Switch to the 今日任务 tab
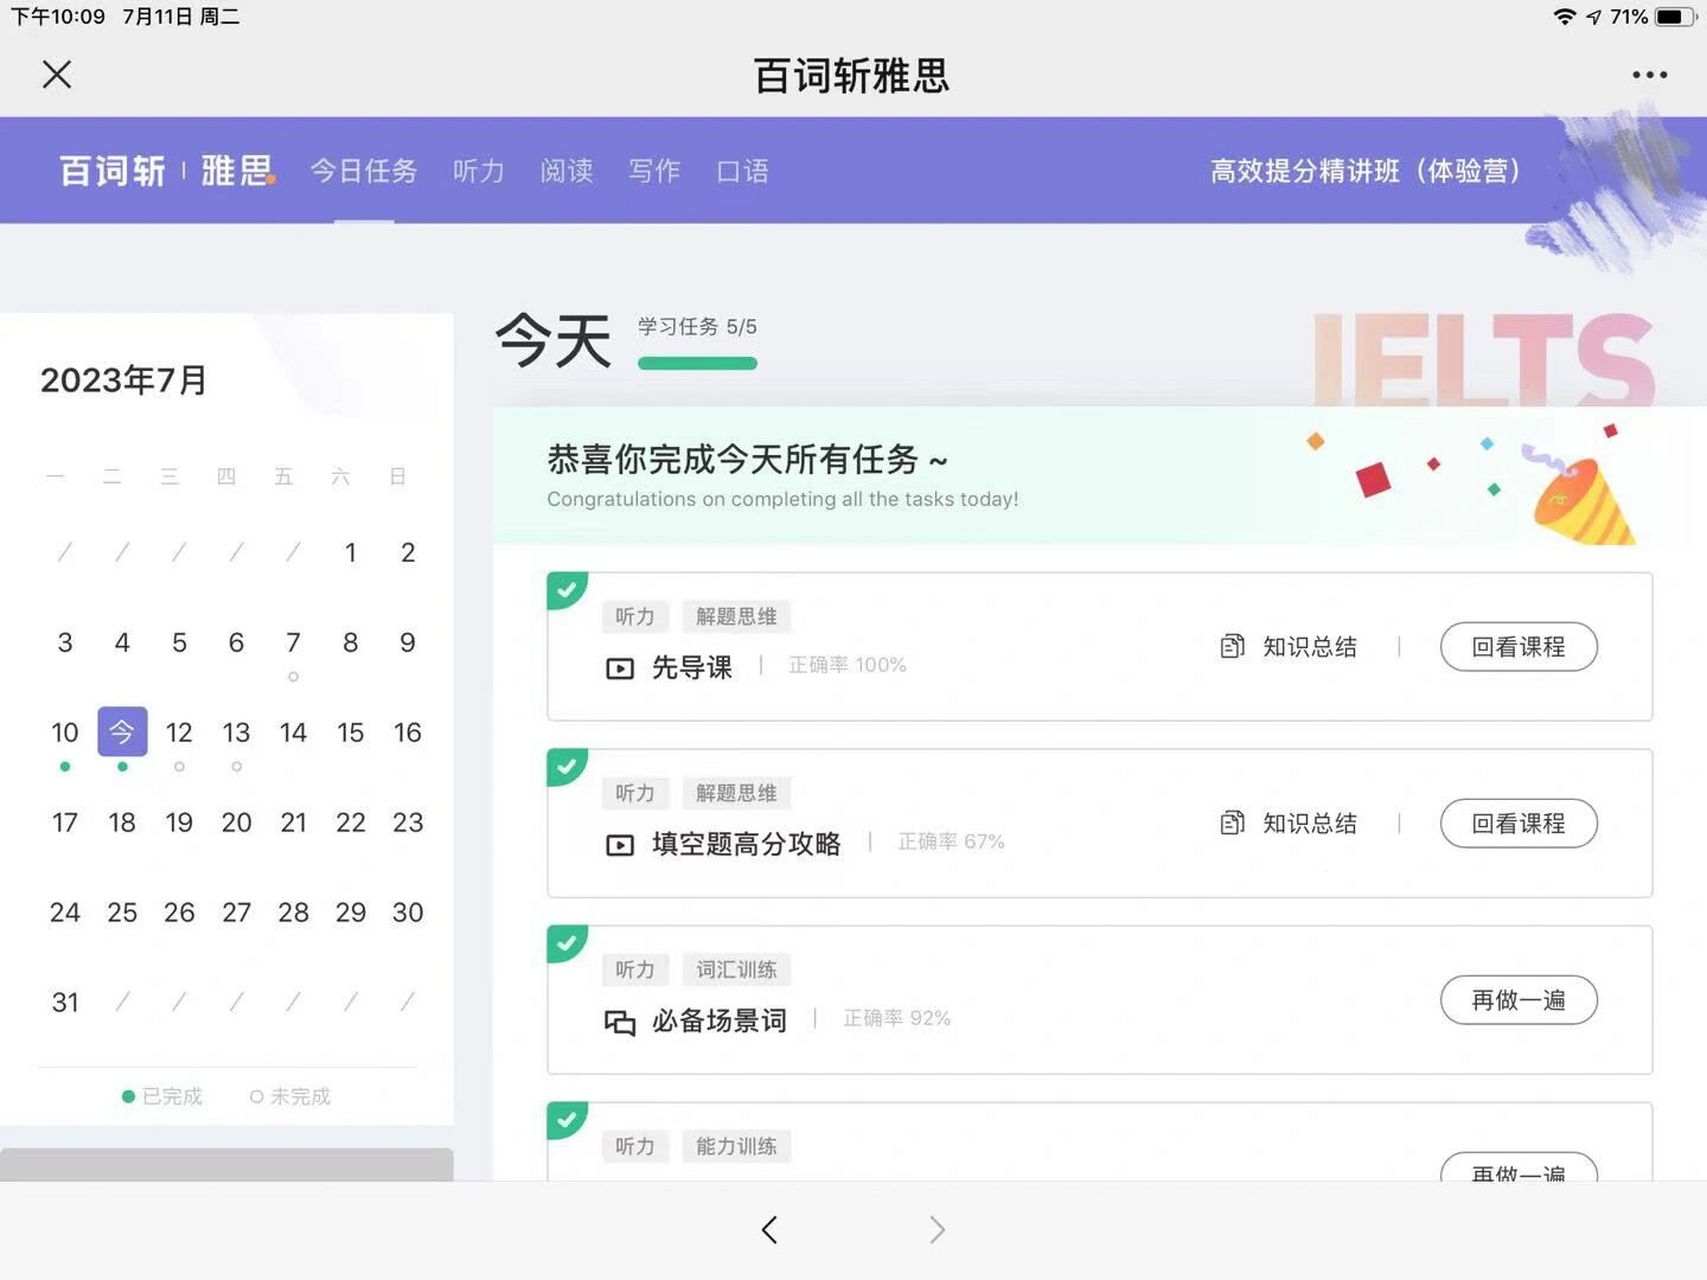The width and height of the screenshot is (1707, 1280). click(x=364, y=171)
